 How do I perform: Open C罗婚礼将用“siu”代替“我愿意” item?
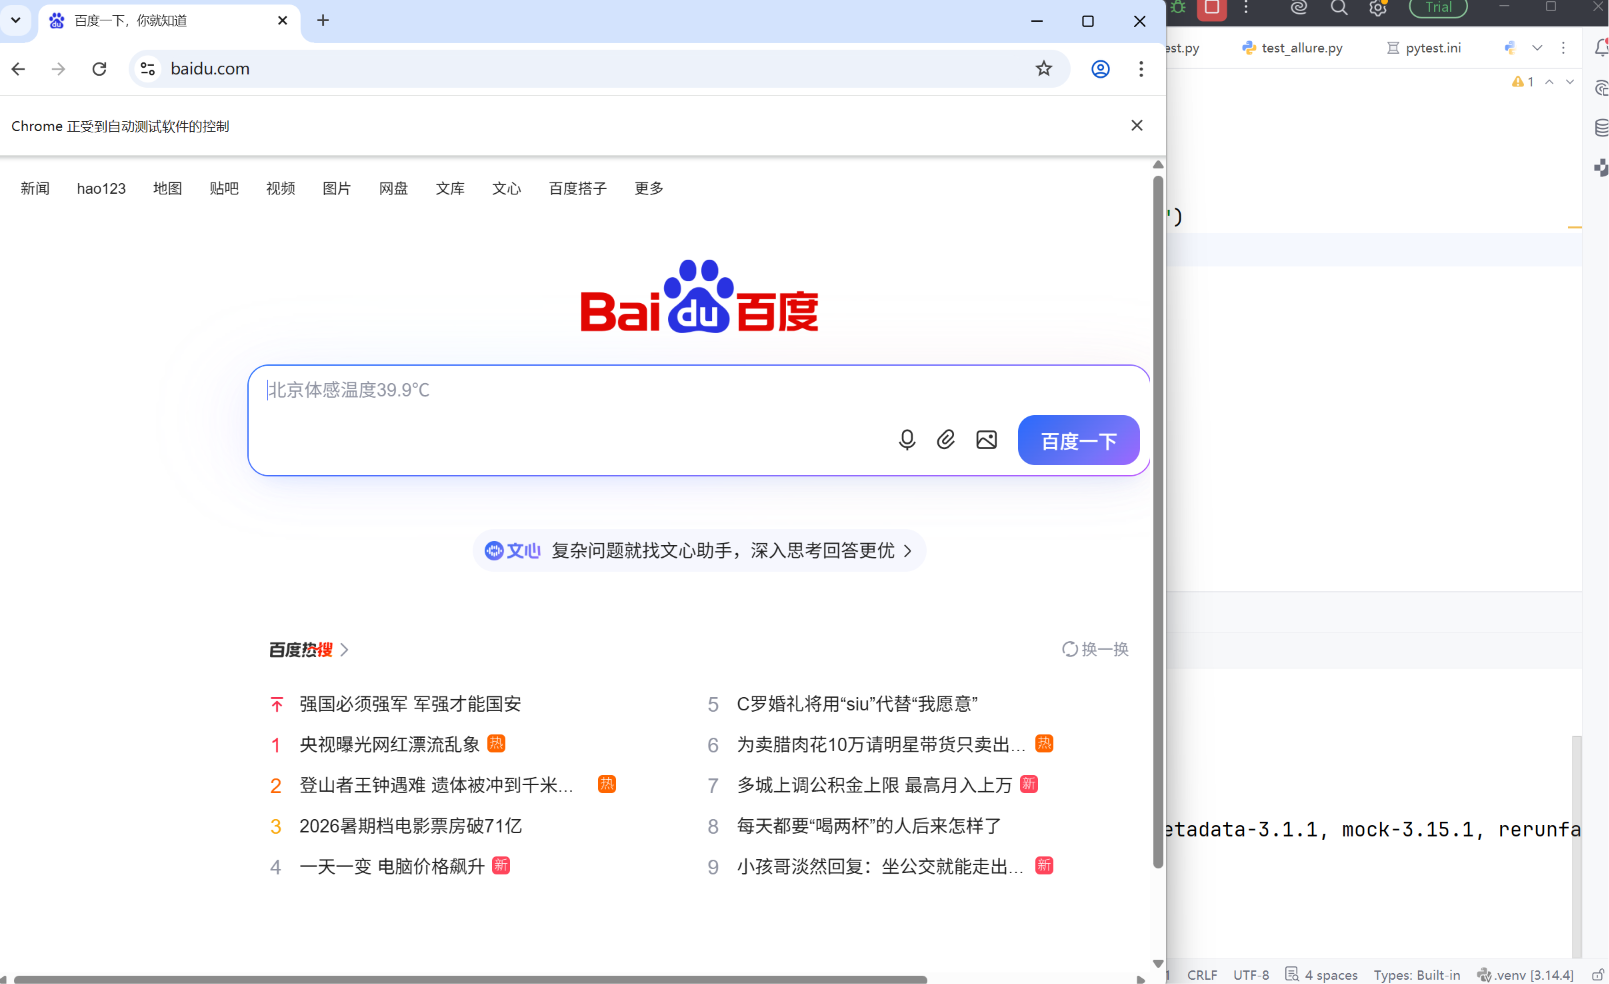pyautogui.click(x=857, y=704)
